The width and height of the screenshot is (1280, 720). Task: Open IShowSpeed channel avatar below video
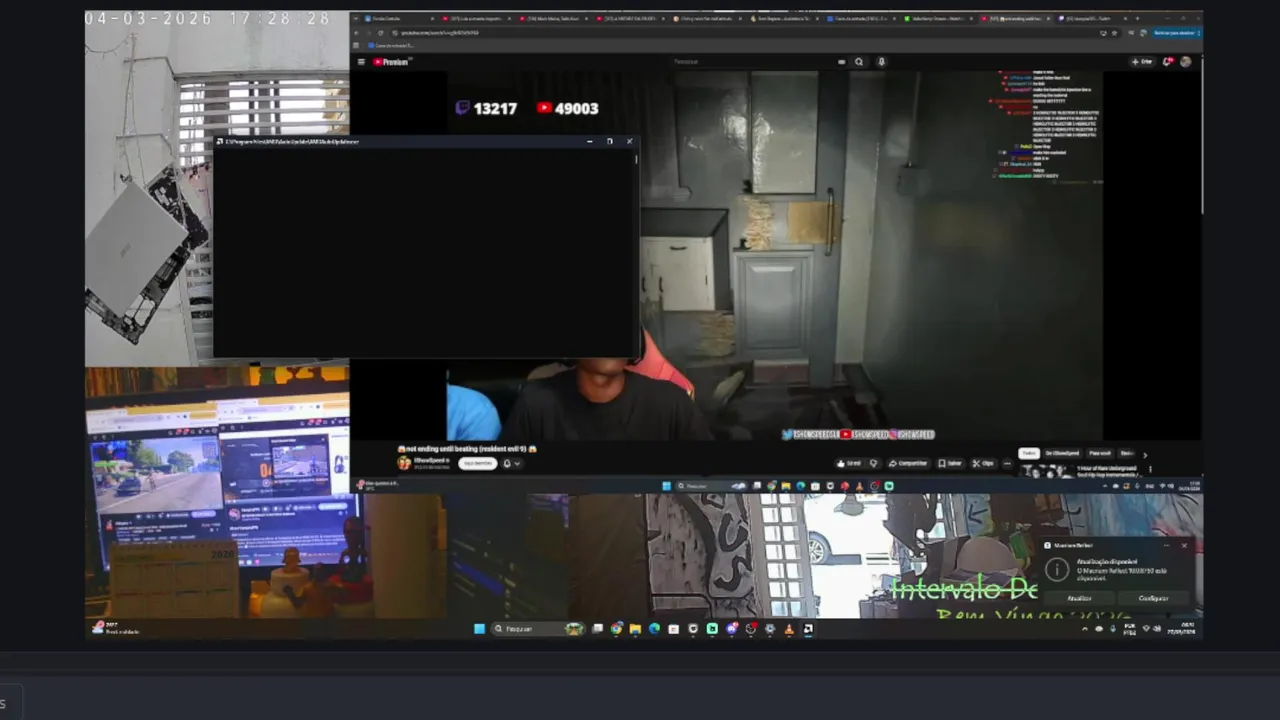click(404, 463)
